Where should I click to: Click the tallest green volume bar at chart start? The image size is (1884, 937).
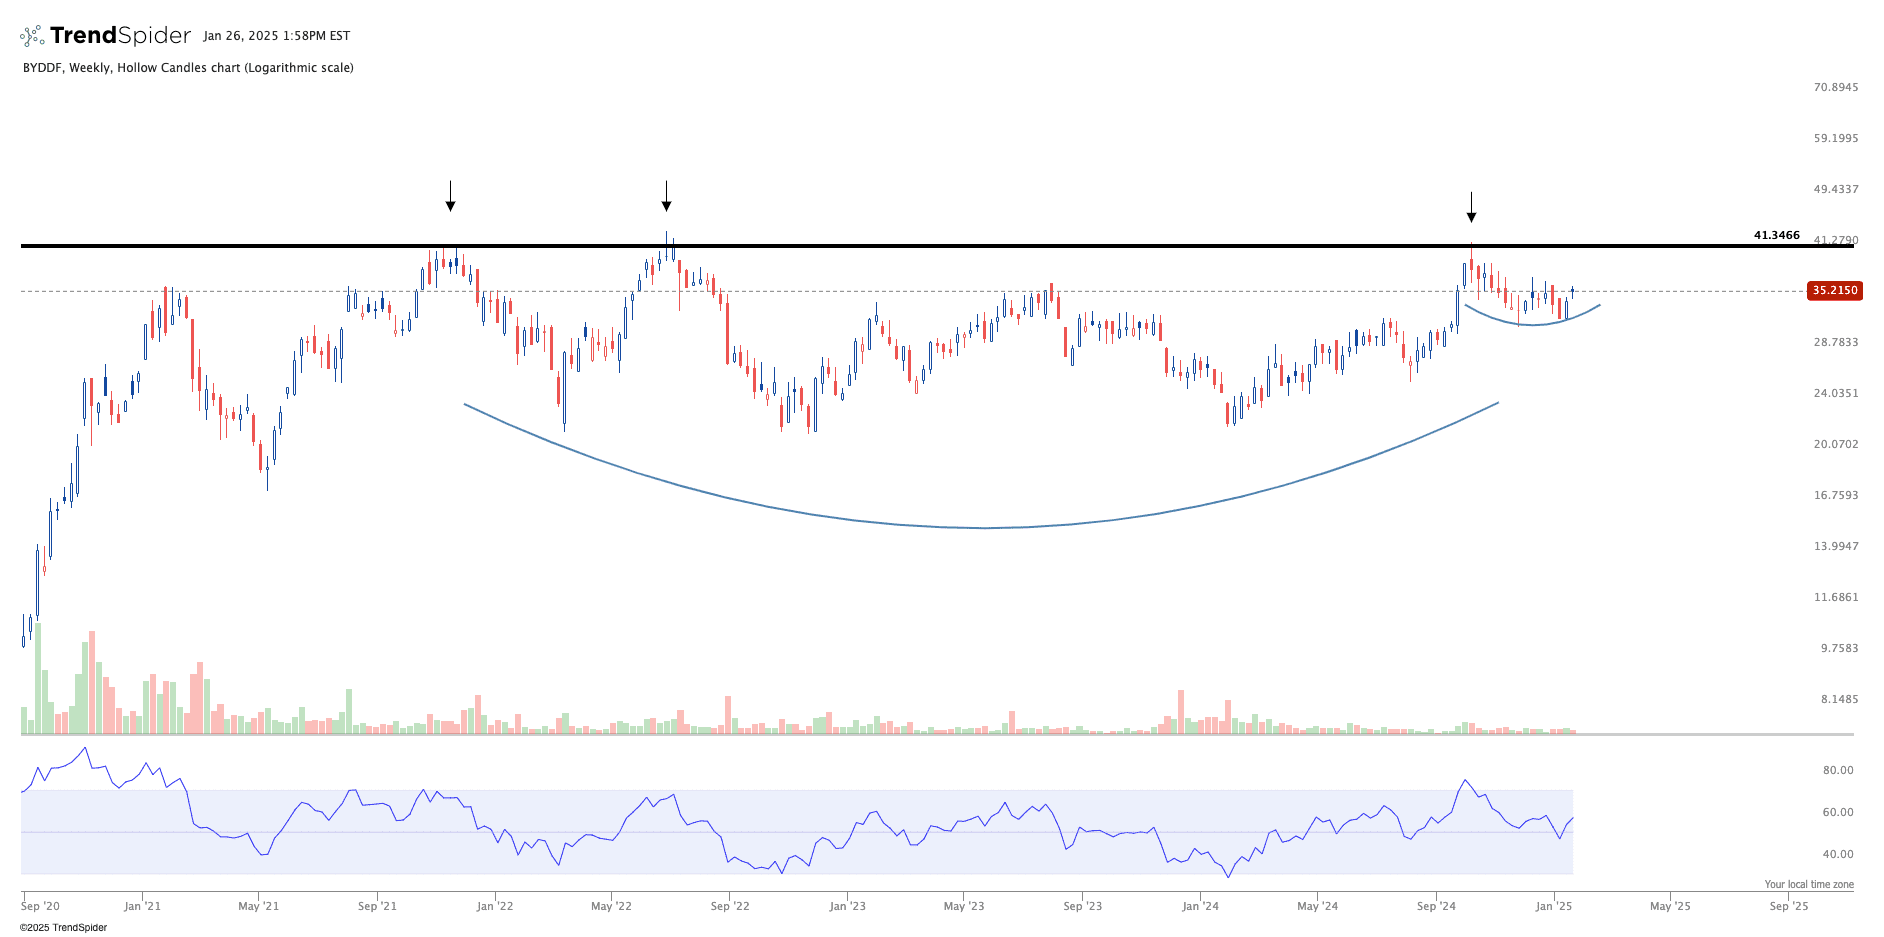[38, 680]
